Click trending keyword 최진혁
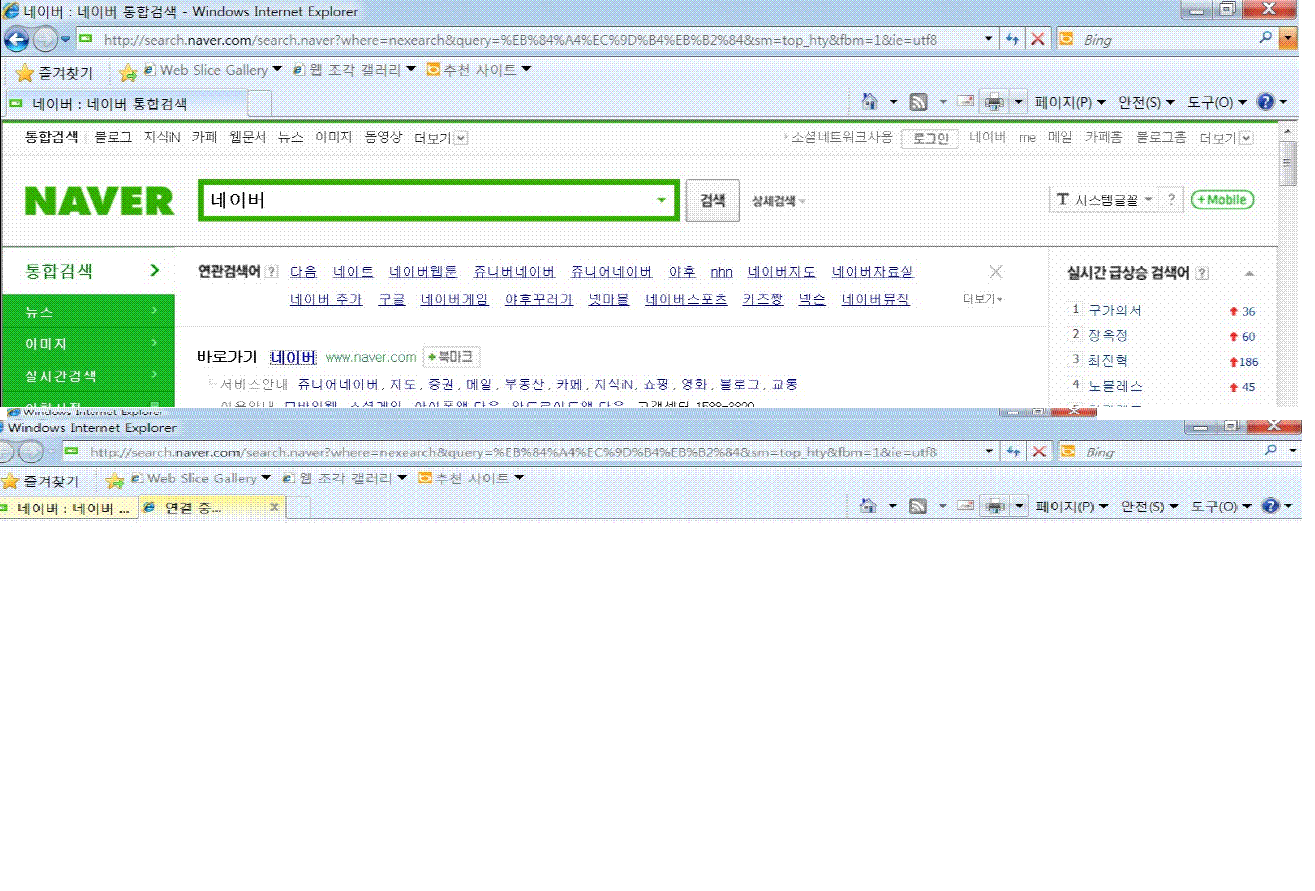This screenshot has height=891, width=1315. tap(1108, 360)
